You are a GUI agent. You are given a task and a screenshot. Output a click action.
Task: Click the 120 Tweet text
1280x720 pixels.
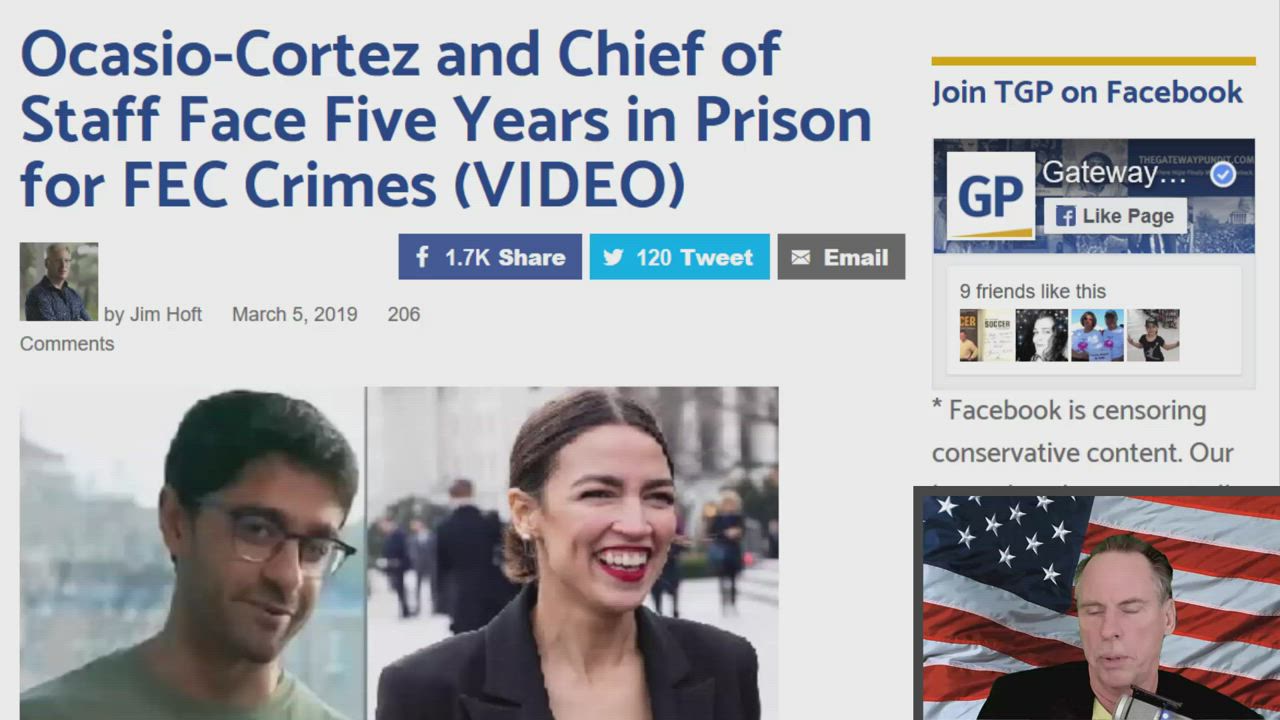point(694,258)
